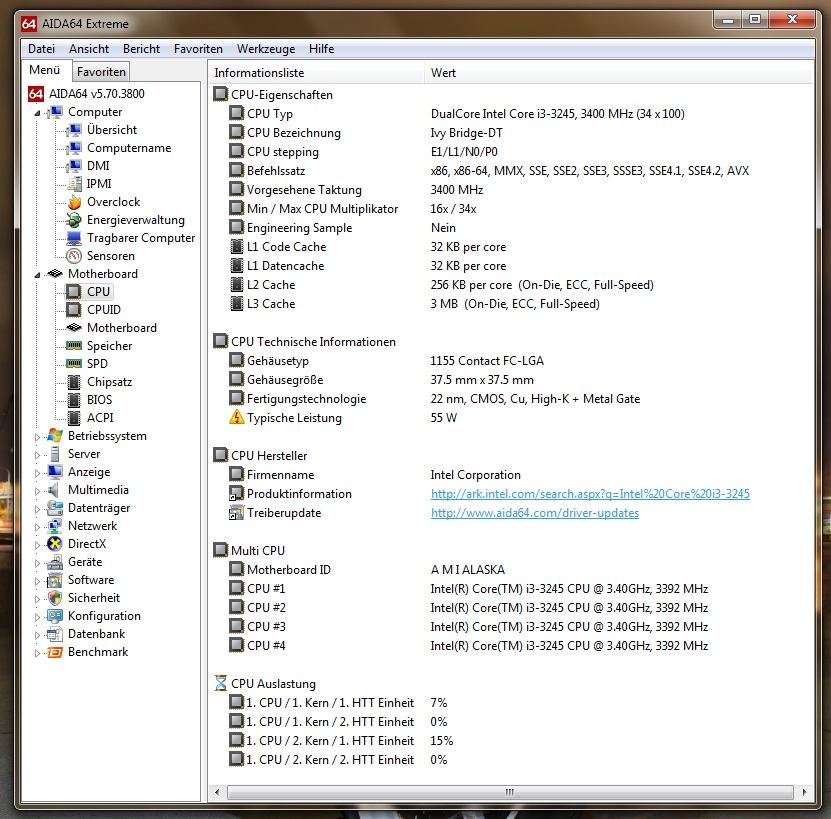
Task: Switch to the Favoriten tab
Action: pyautogui.click(x=101, y=72)
